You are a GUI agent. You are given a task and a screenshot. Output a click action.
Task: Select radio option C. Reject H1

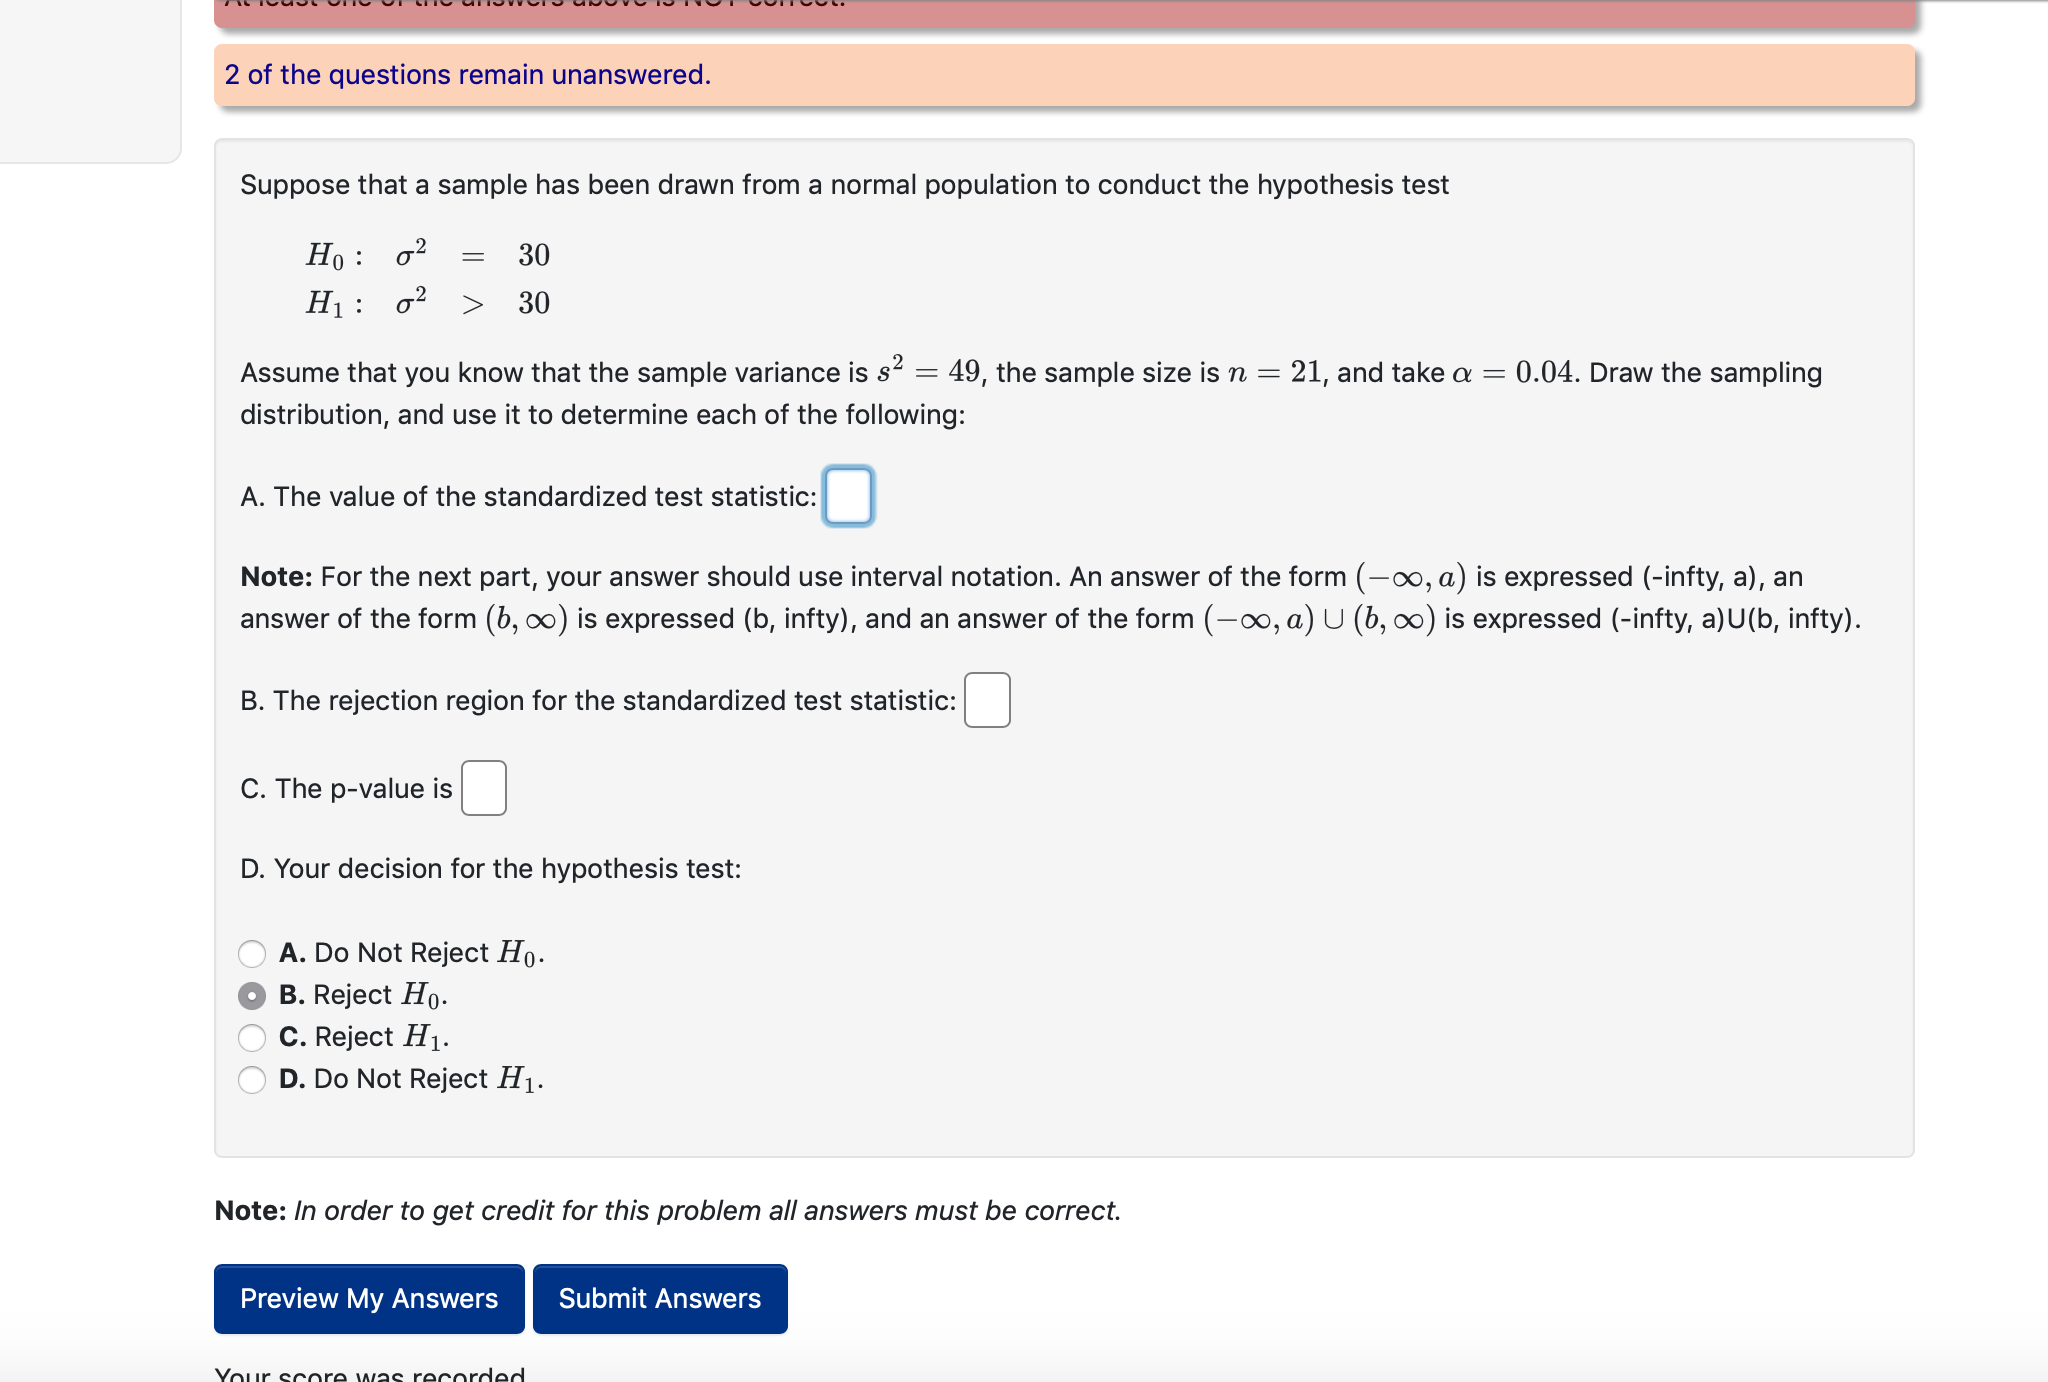click(252, 1037)
